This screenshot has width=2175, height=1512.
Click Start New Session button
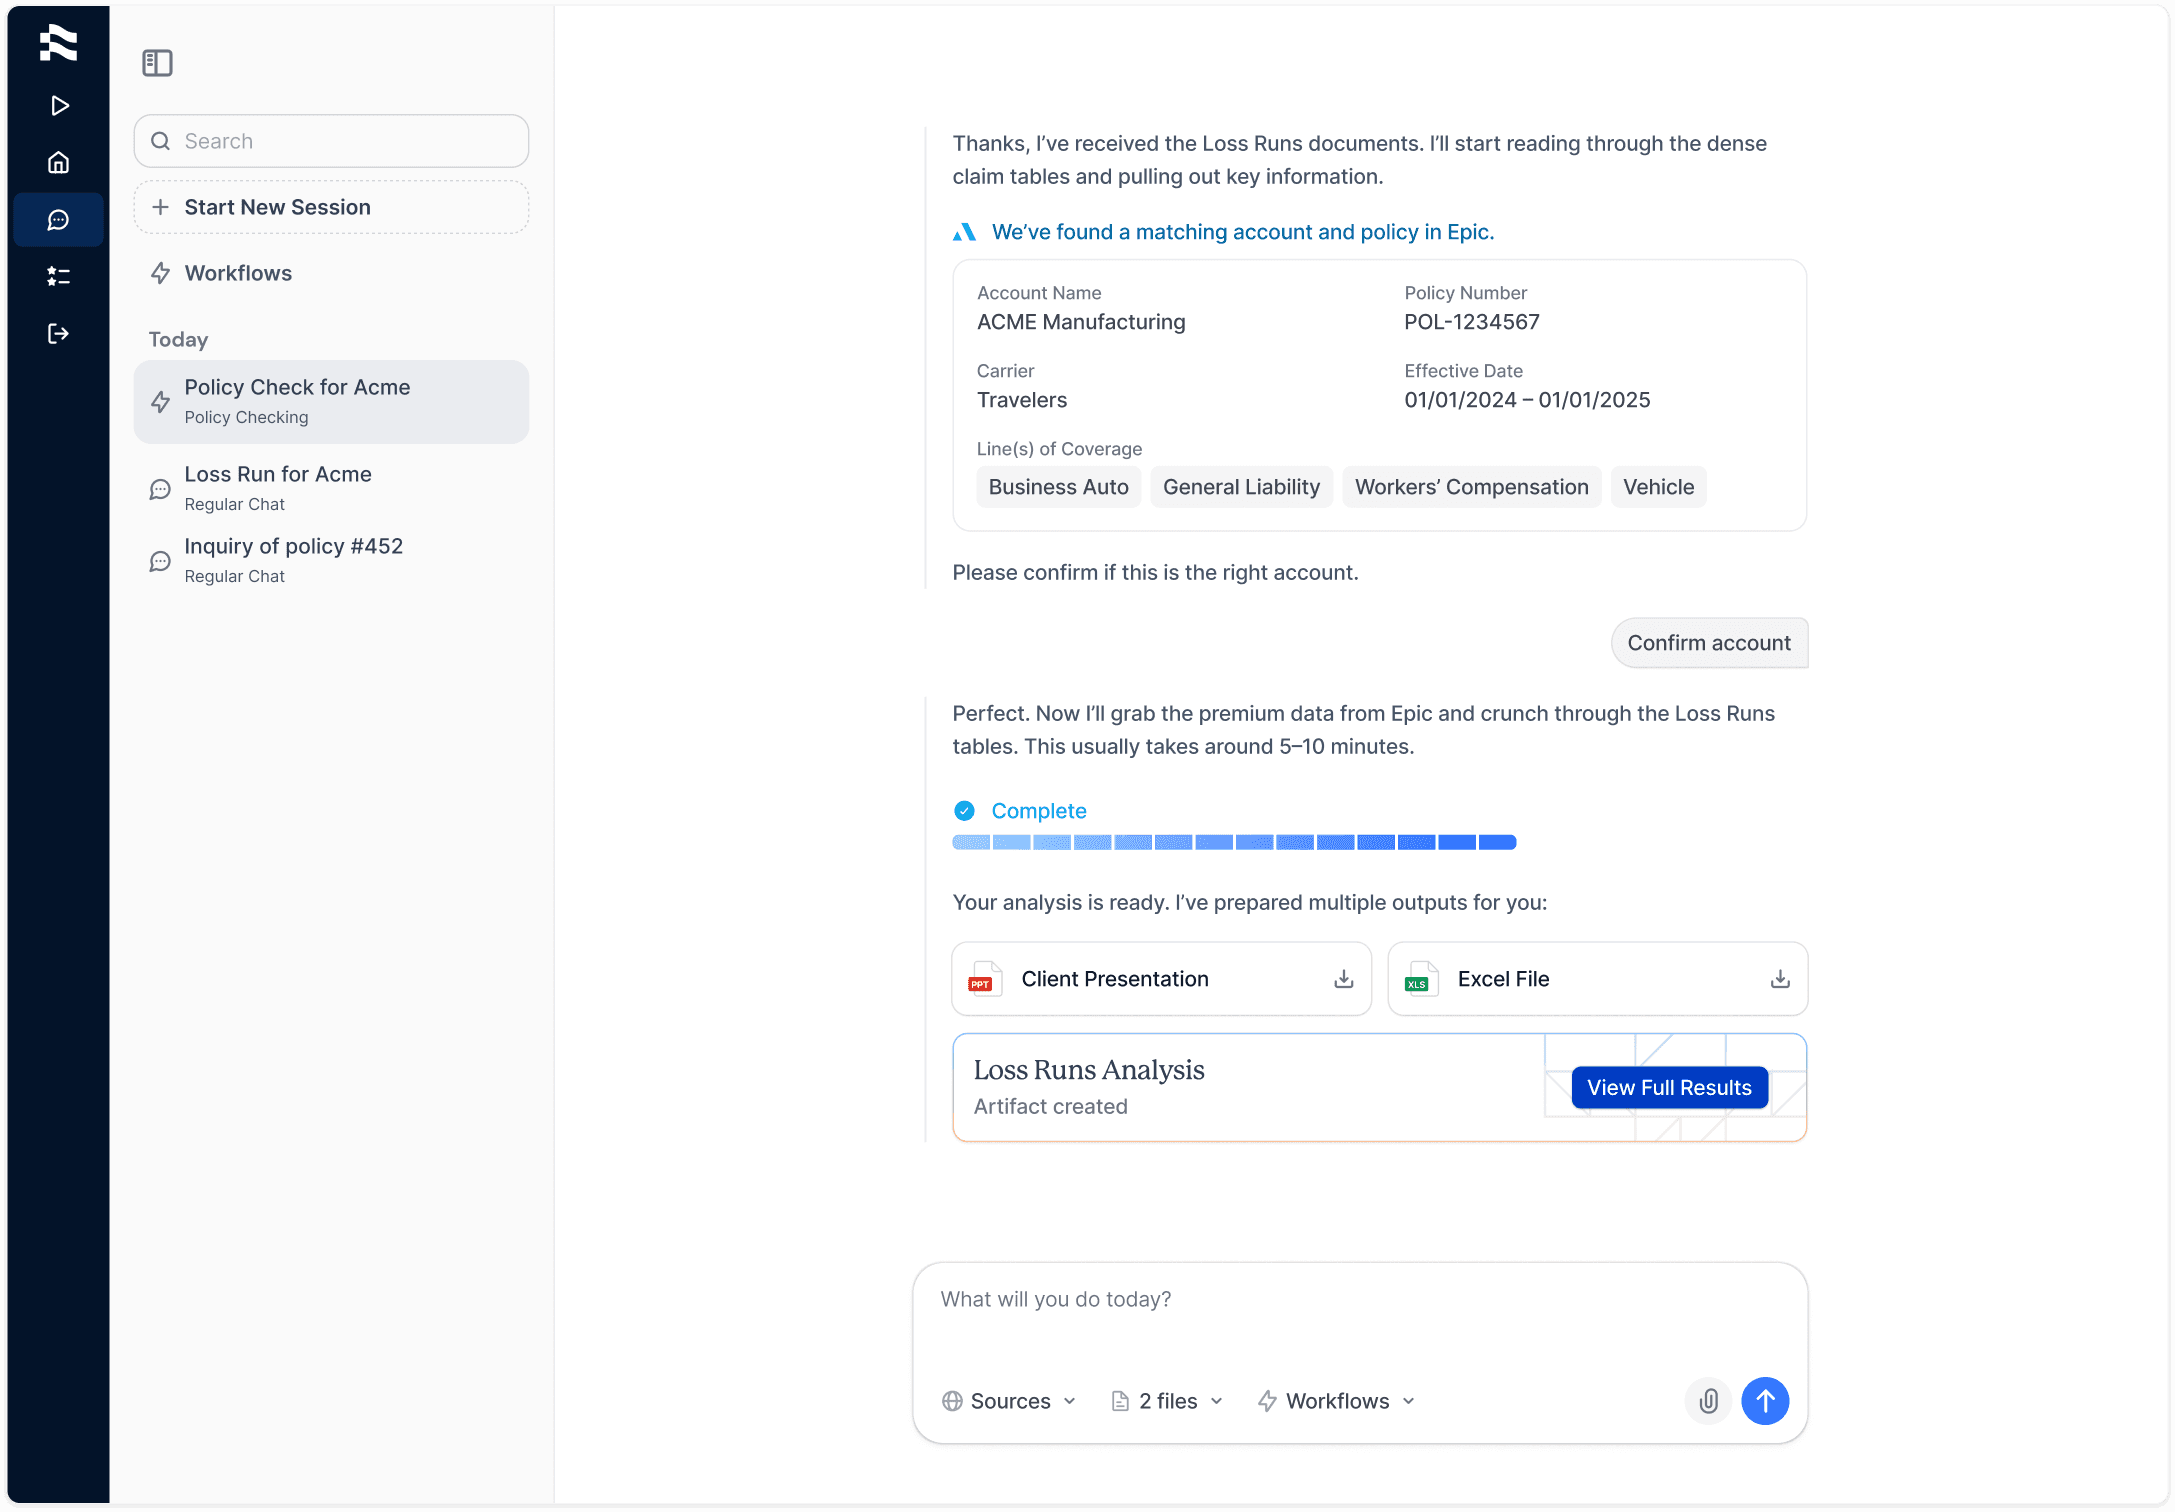[331, 207]
